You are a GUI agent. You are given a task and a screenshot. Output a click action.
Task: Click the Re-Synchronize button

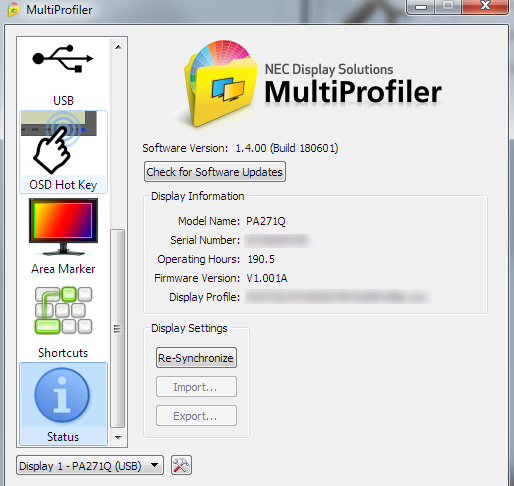pyautogui.click(x=196, y=358)
